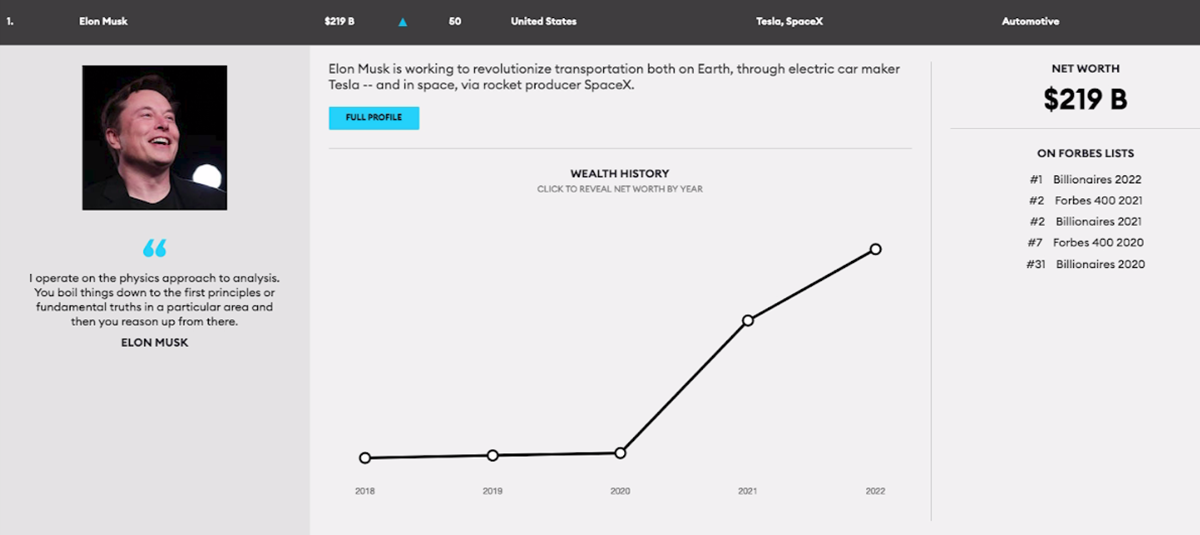The height and width of the screenshot is (535, 1200).
Task: Select the 2020 wealth history point
Action: [x=620, y=453]
